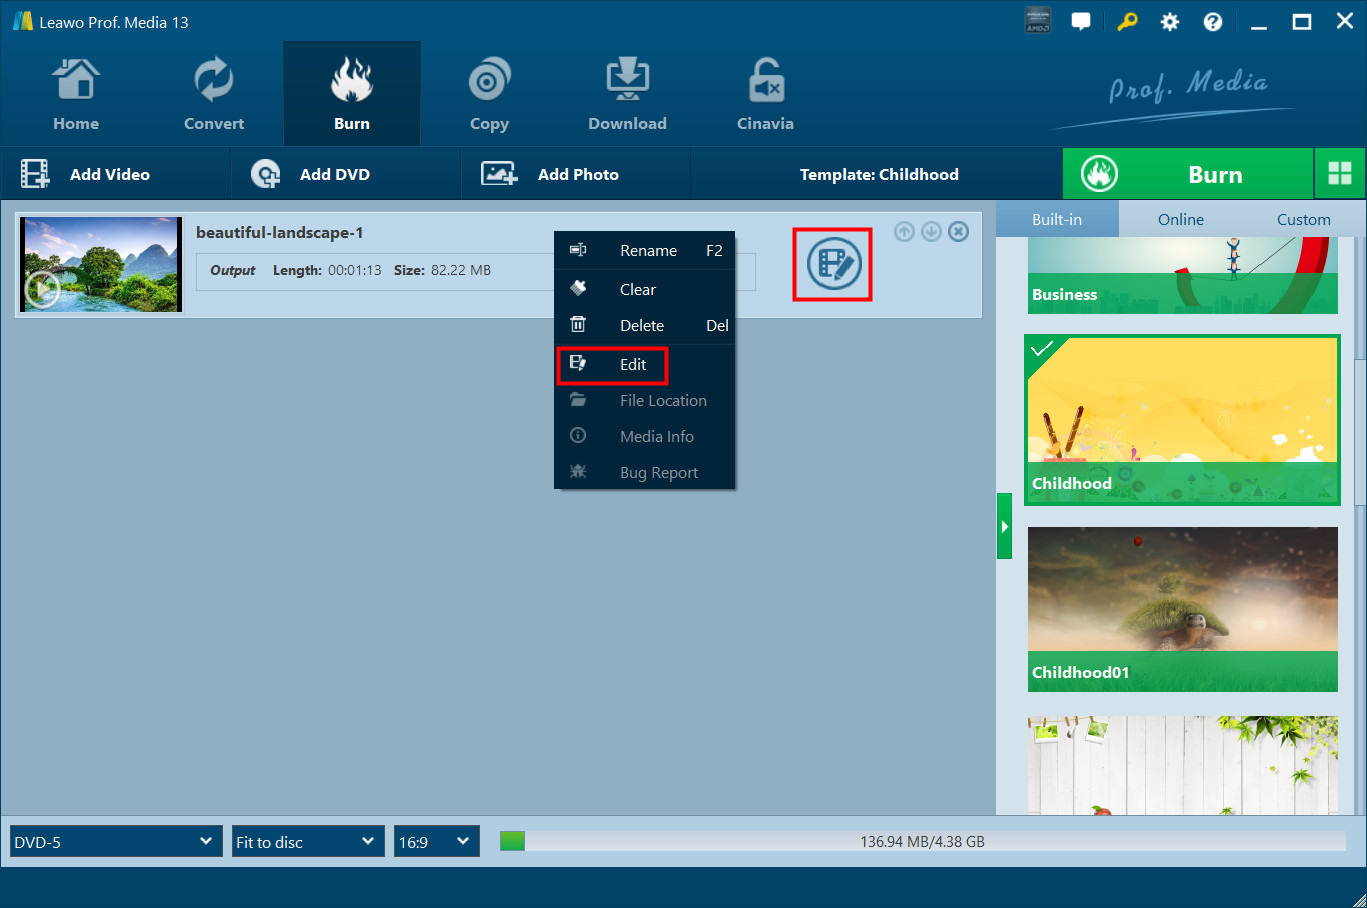This screenshot has width=1367, height=908.
Task: Toggle the menu template grid panel icon
Action: coord(1340,174)
